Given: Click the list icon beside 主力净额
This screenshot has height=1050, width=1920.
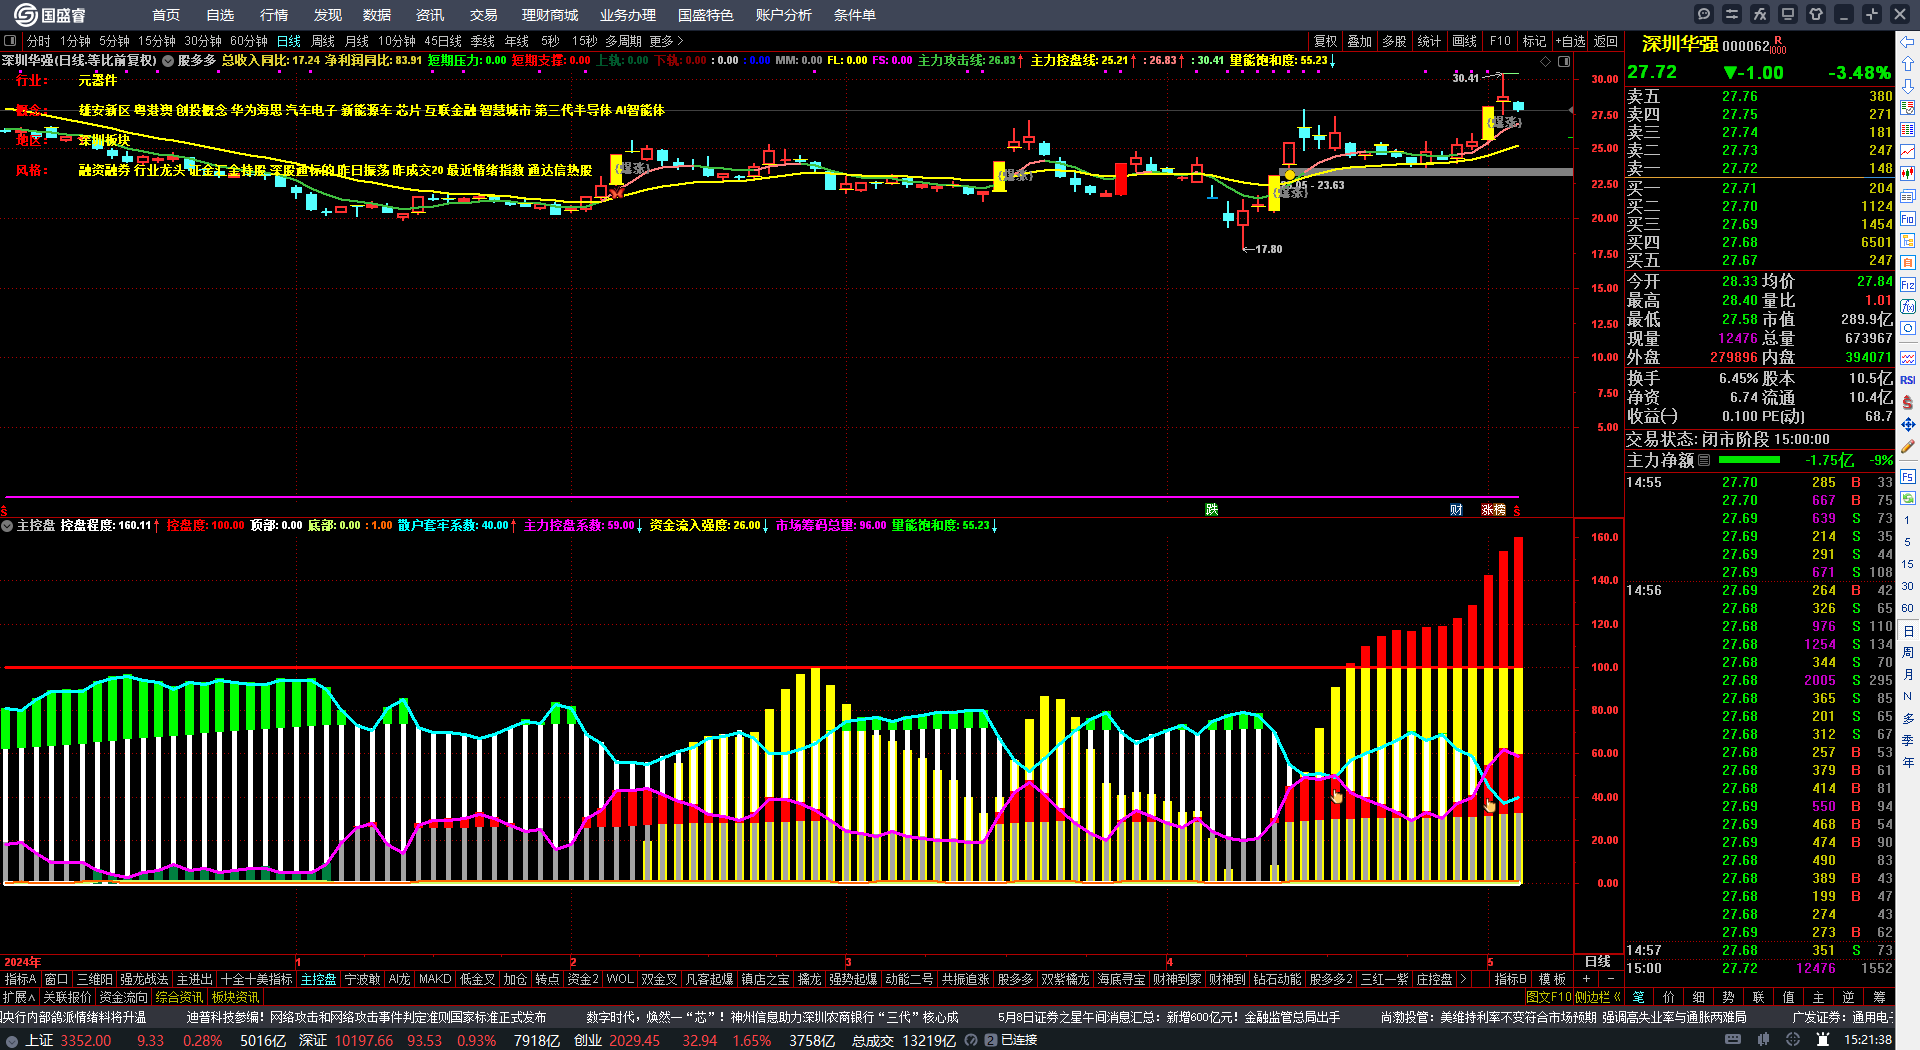Looking at the screenshot, I should pos(1705,460).
